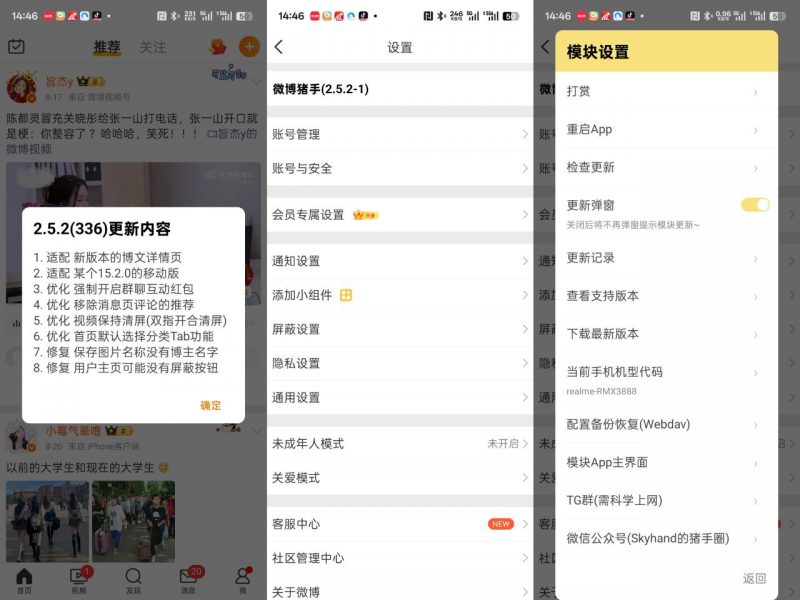Select the 推荐 tab
Image resolution: width=800 pixels, height=600 pixels.
[x=107, y=45]
